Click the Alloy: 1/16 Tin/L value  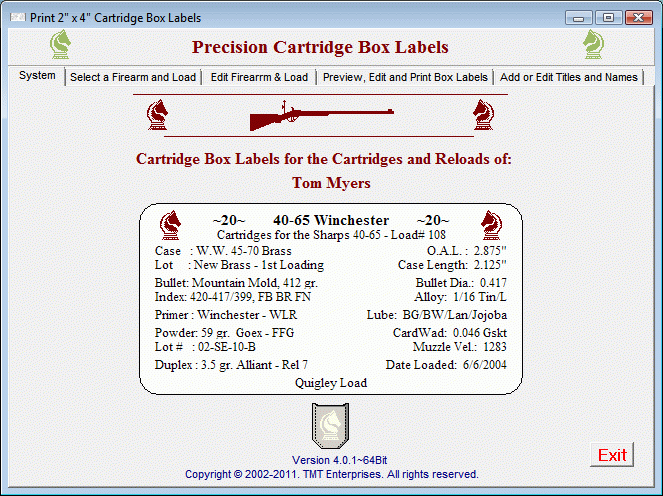tap(460, 297)
